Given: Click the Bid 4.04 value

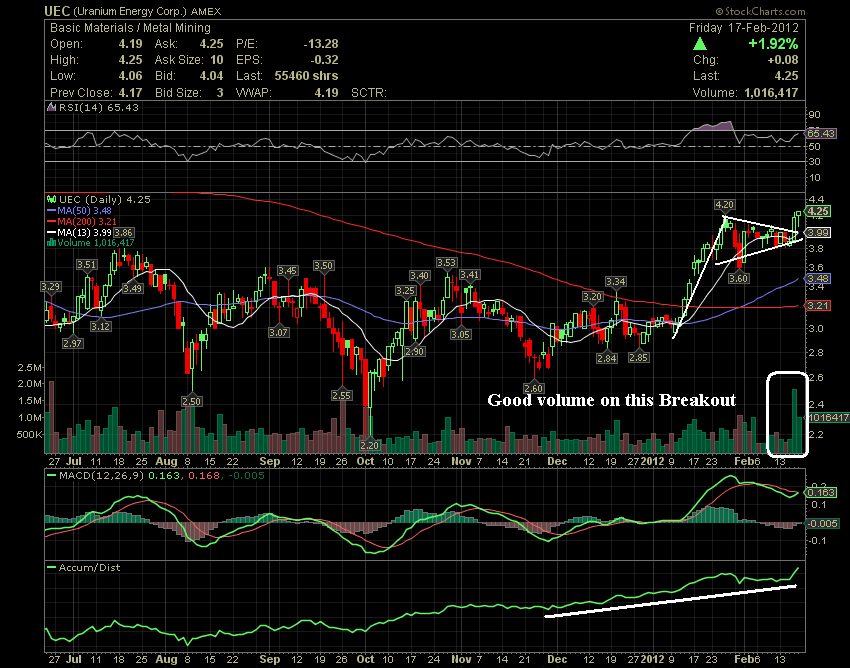Looking at the screenshot, I should click(x=211, y=76).
